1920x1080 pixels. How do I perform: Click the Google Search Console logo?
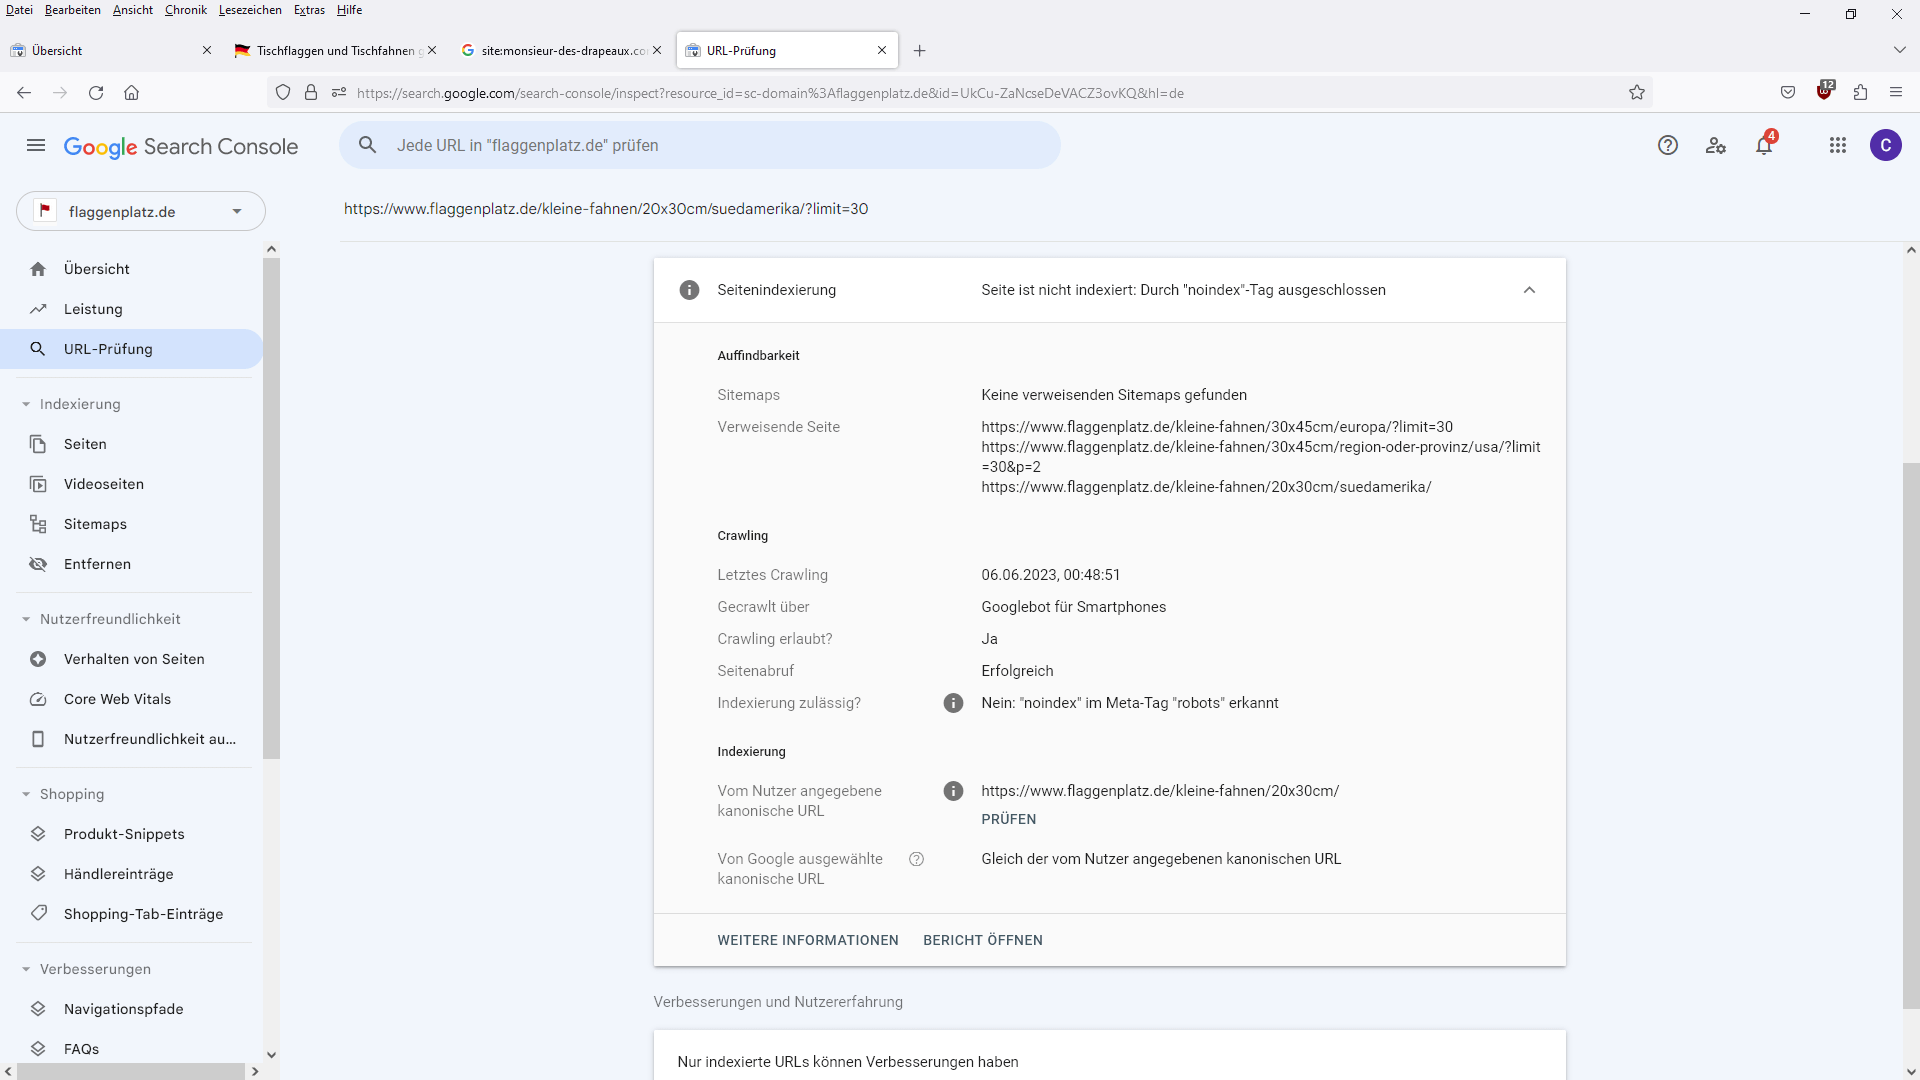(x=181, y=147)
